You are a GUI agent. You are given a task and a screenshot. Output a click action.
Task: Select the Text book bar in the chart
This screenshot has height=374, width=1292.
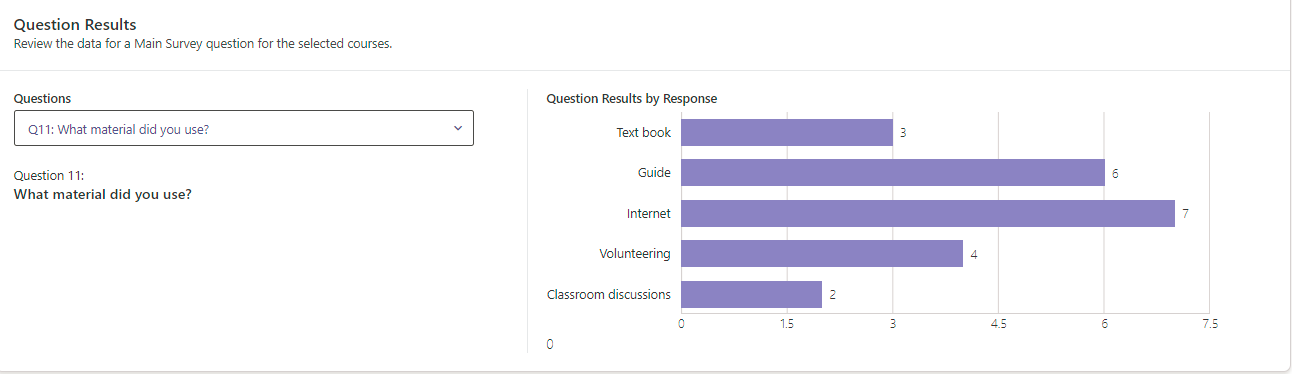click(787, 132)
